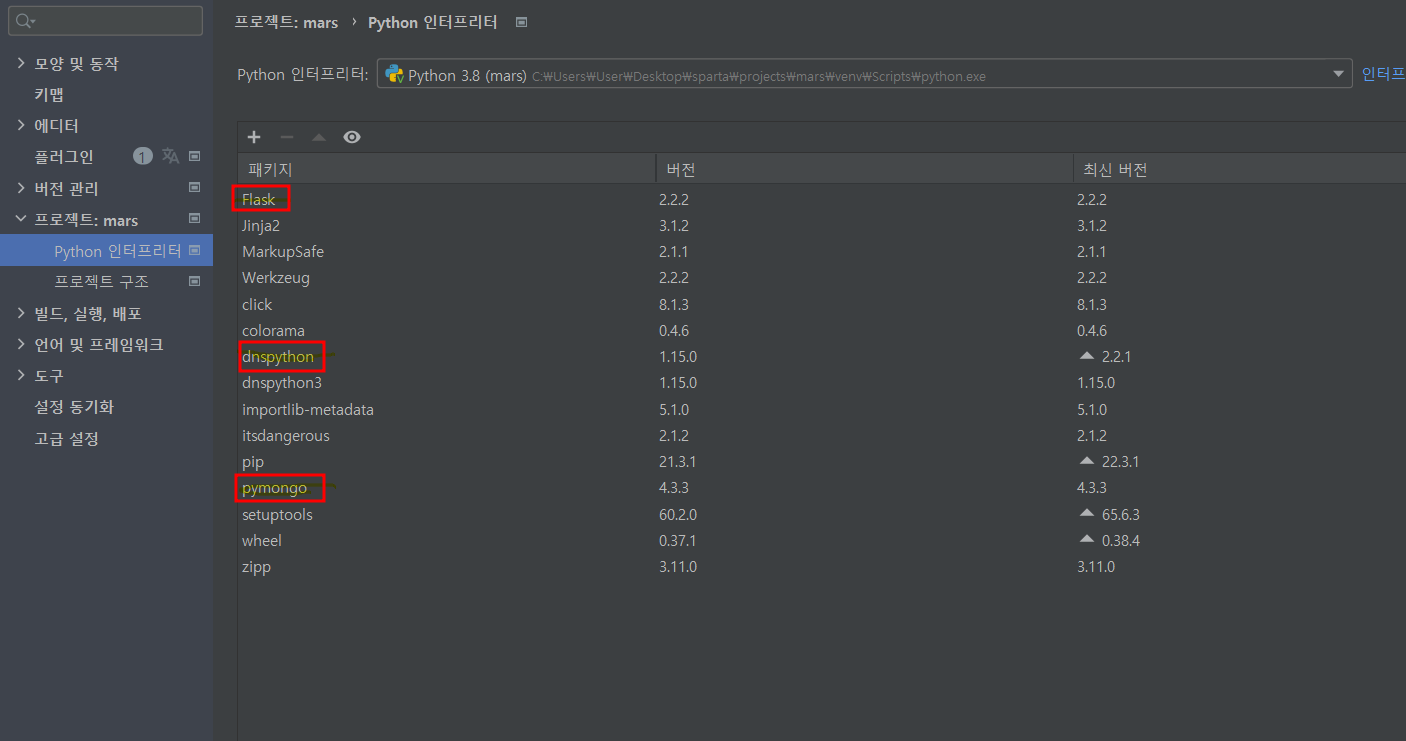Screen dimensions: 1406x741
Task: Expand the 빌드, 실행, 배포 section
Action: pyautogui.click(x=22, y=313)
